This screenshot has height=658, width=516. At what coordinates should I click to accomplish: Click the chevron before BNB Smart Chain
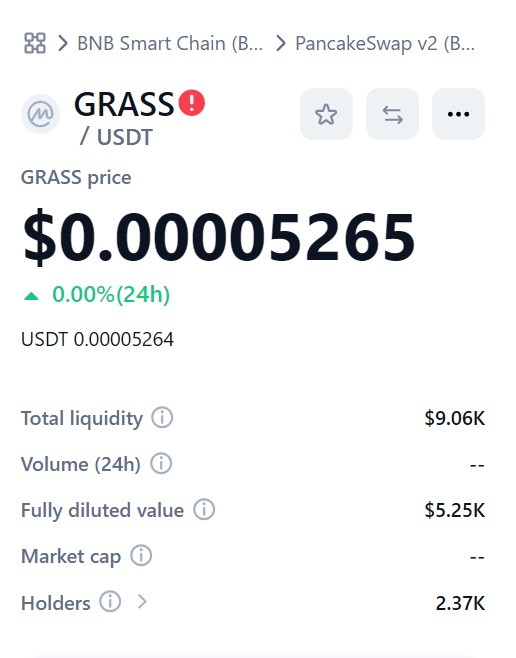(63, 43)
